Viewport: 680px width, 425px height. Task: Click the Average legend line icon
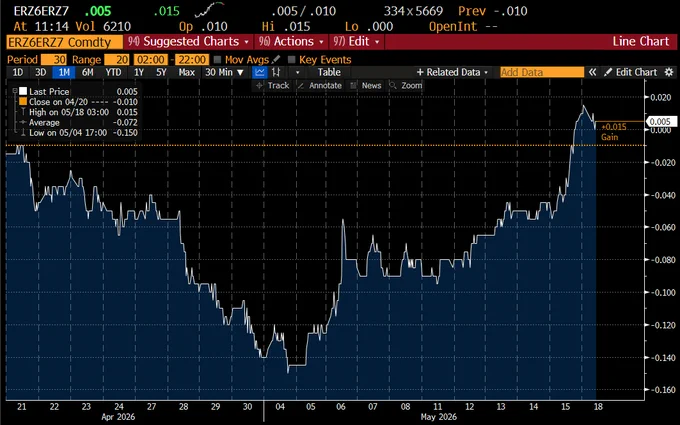point(23,122)
